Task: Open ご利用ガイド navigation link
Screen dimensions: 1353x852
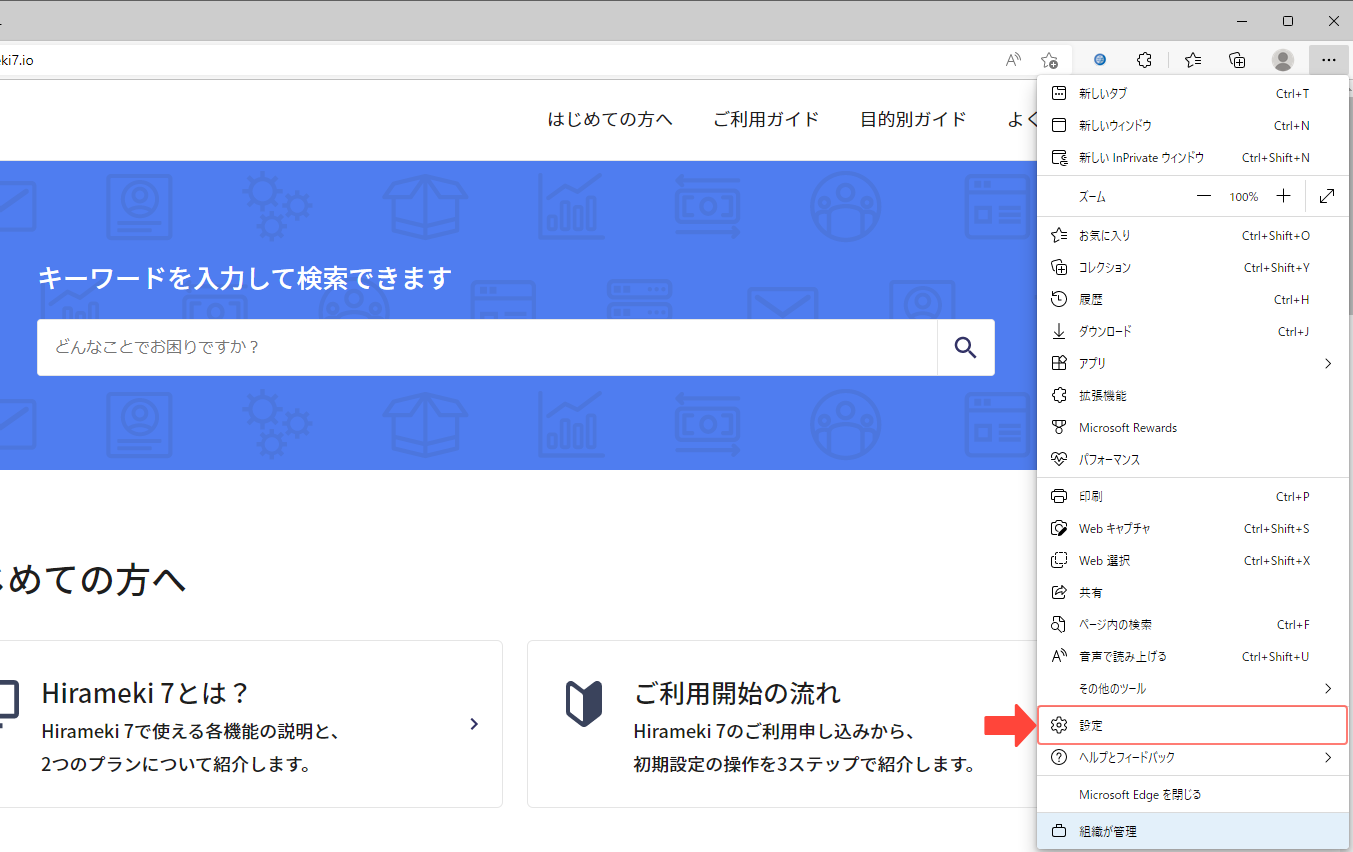Action: pyautogui.click(x=766, y=119)
